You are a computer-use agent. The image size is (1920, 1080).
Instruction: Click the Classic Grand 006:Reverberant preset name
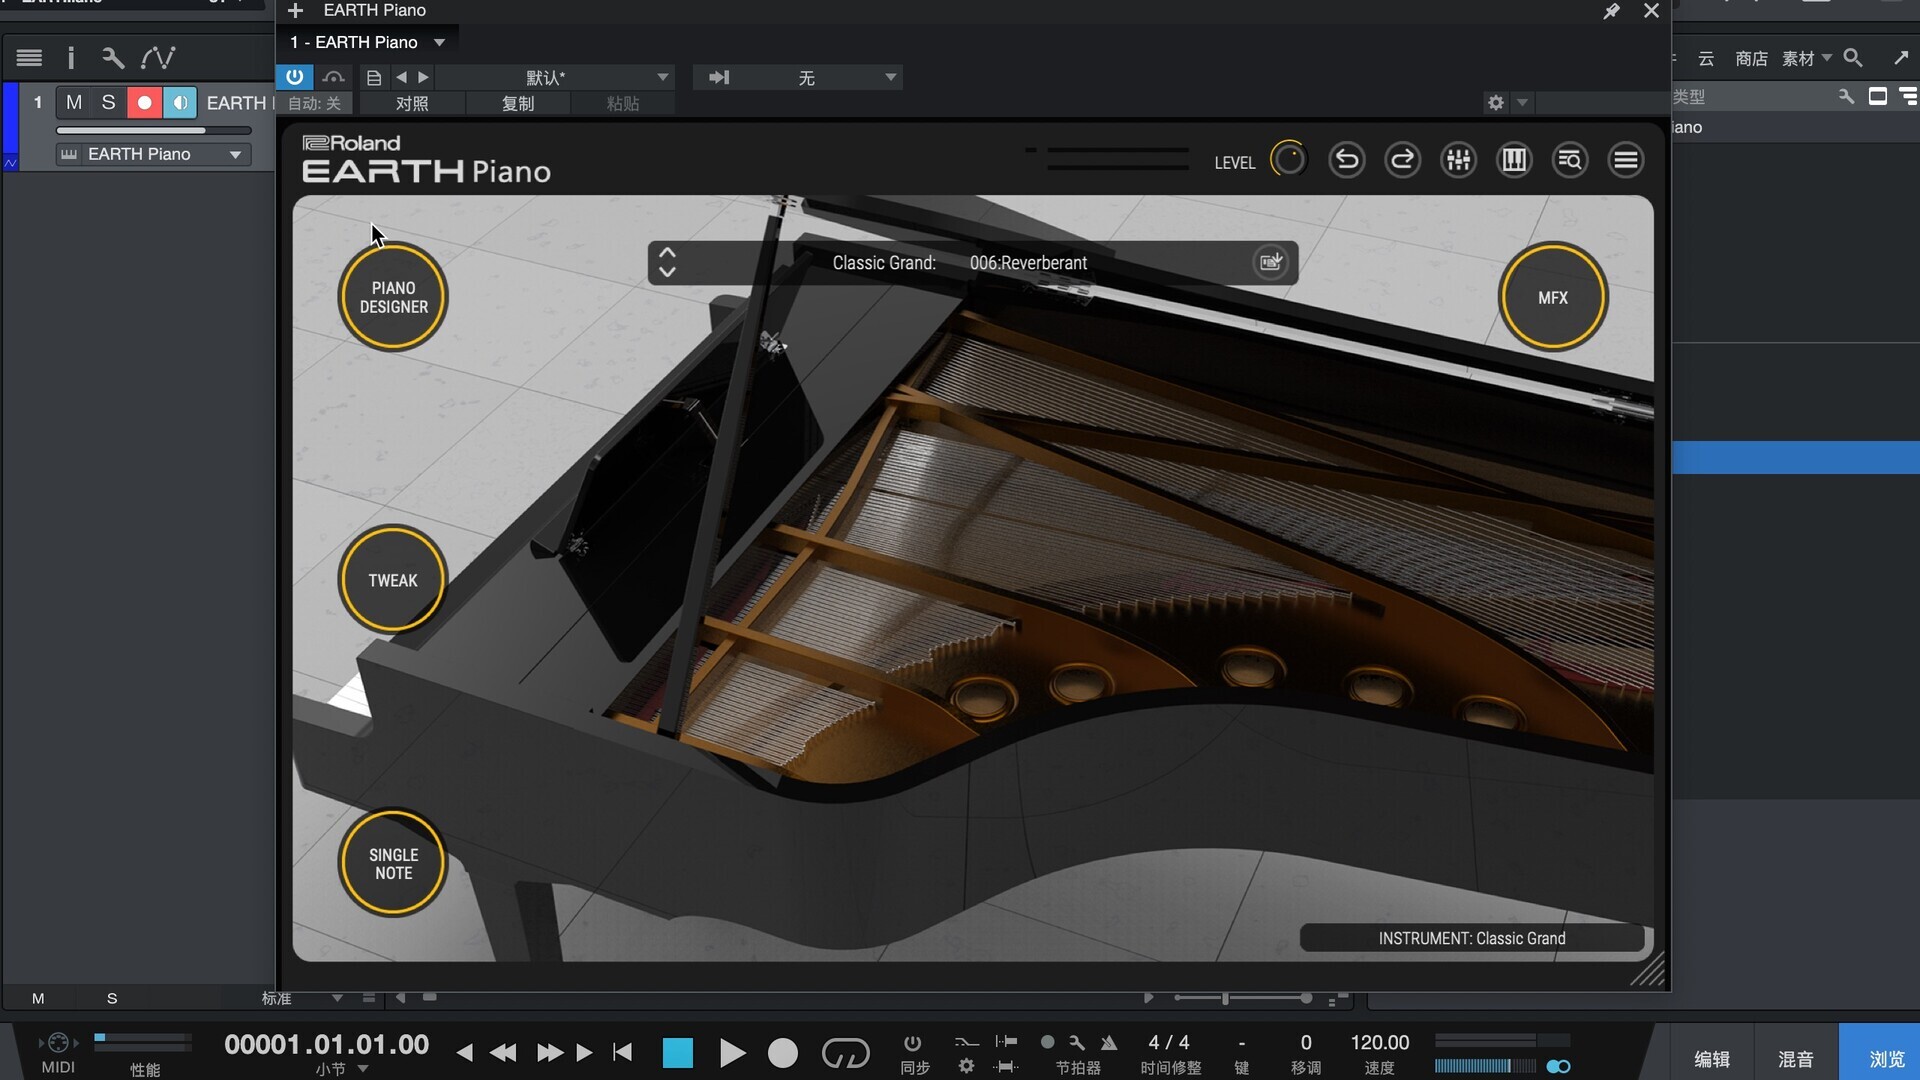[960, 263]
